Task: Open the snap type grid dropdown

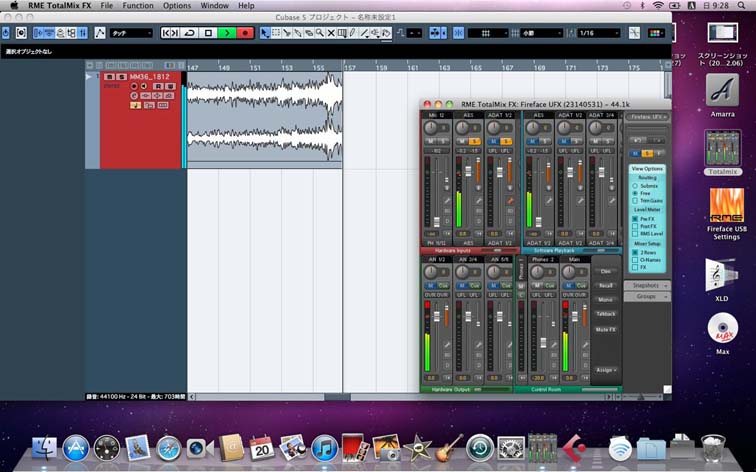Action: pos(487,33)
